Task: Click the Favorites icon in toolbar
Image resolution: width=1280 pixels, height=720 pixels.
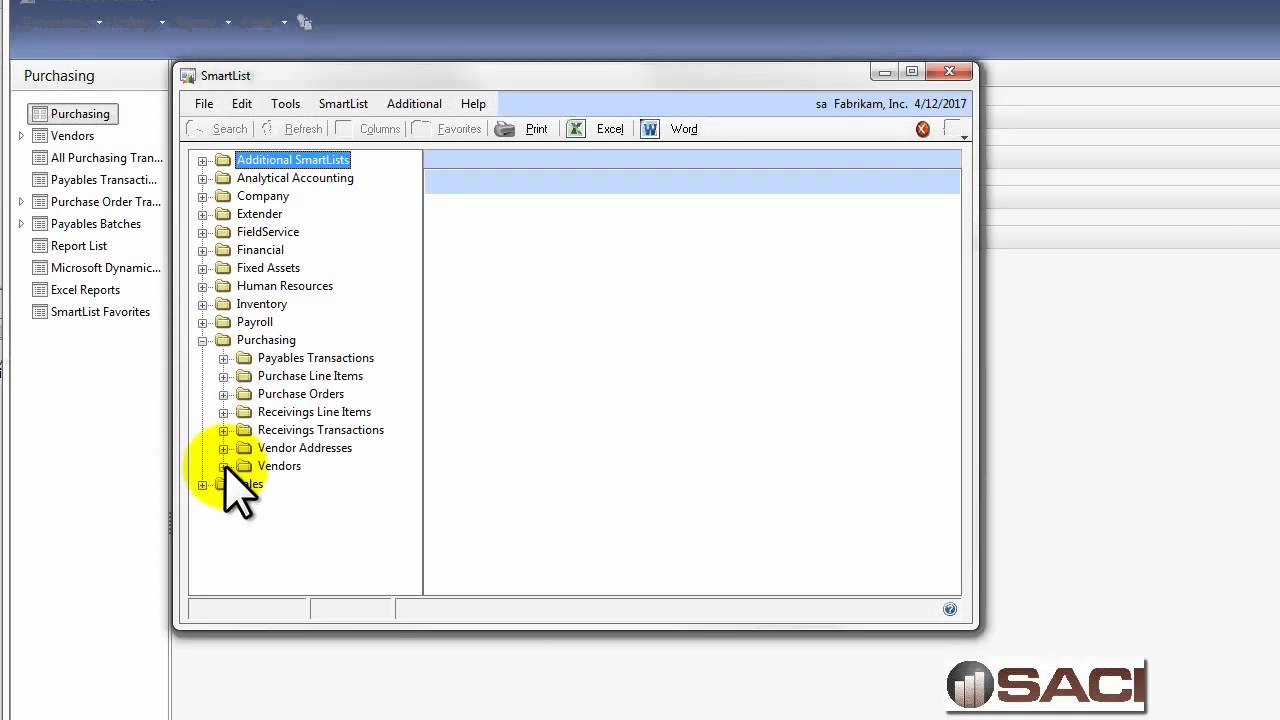Action: 421,128
